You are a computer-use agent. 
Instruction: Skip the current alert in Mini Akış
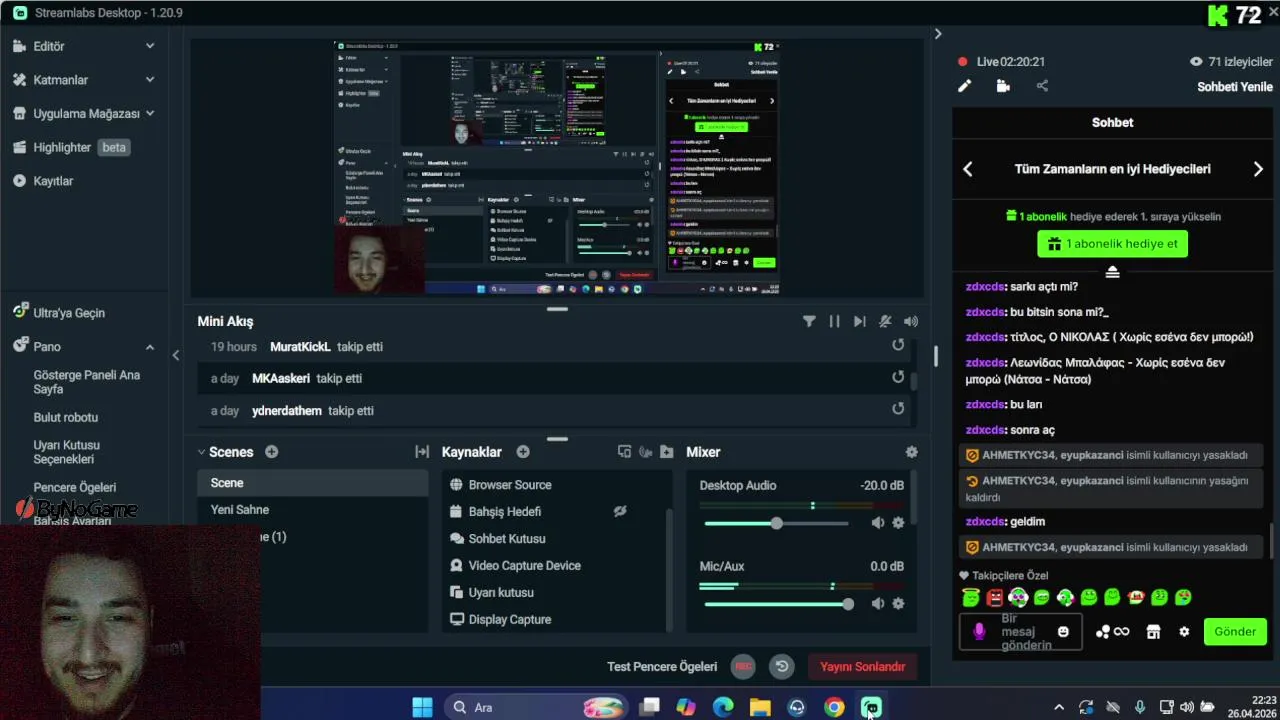859,321
